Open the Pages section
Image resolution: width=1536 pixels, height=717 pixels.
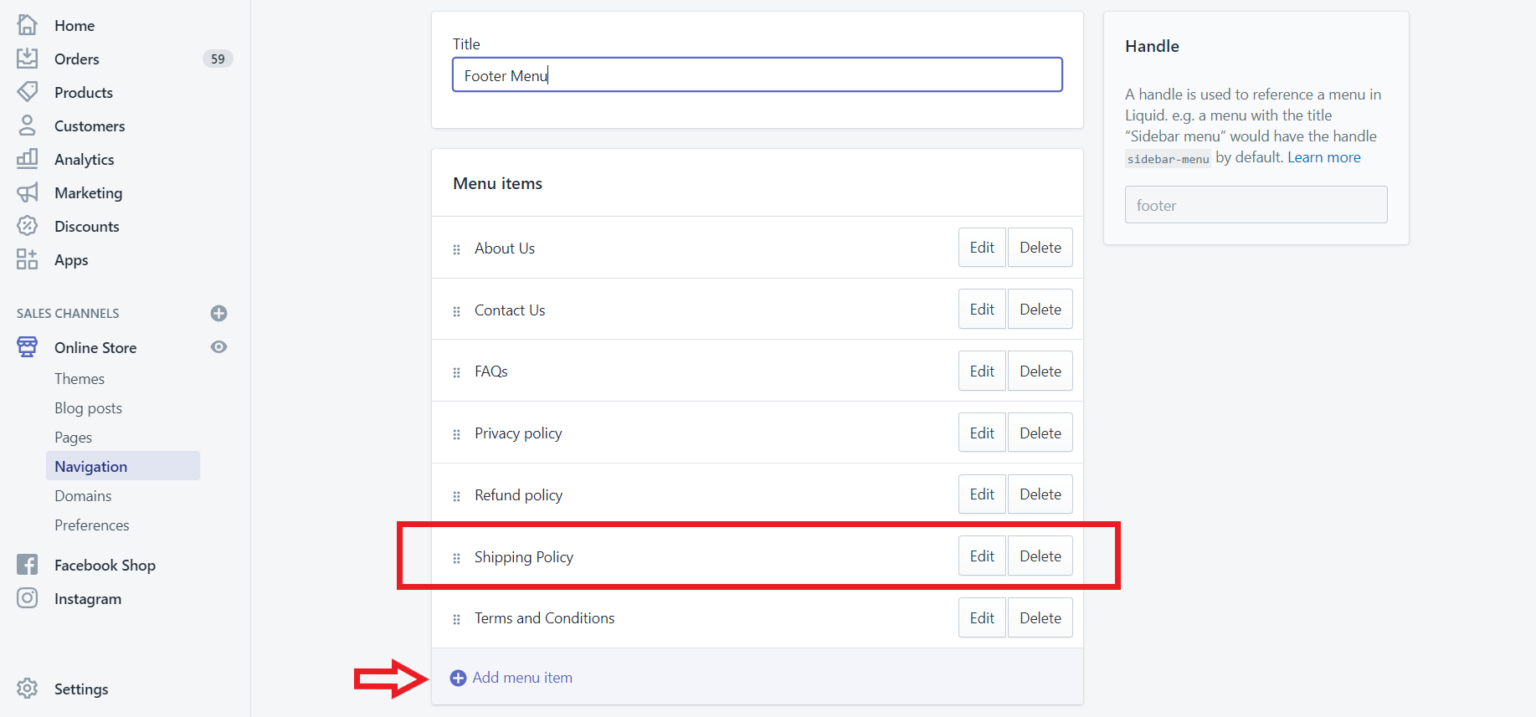tap(73, 437)
